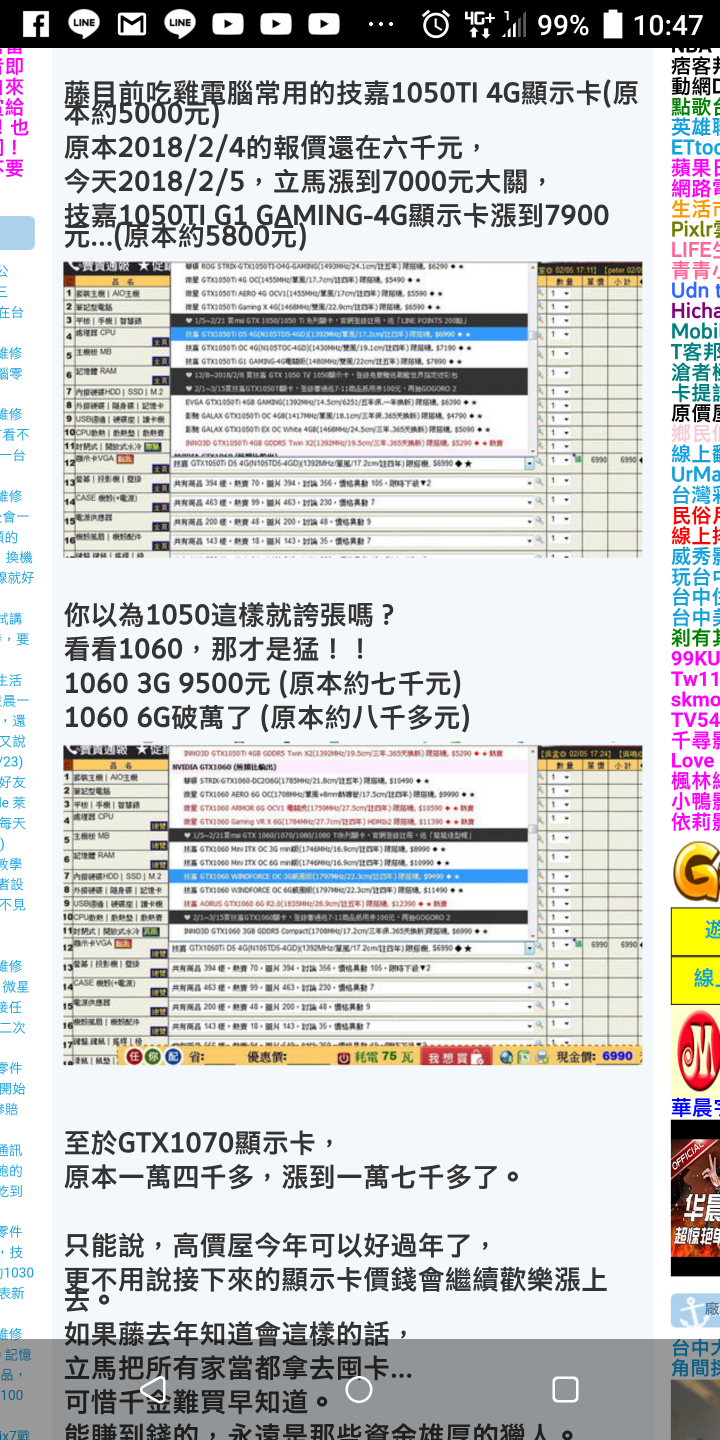Tap the yellow 遊 button under G logo
The width and height of the screenshot is (720, 1440).
tap(696, 931)
